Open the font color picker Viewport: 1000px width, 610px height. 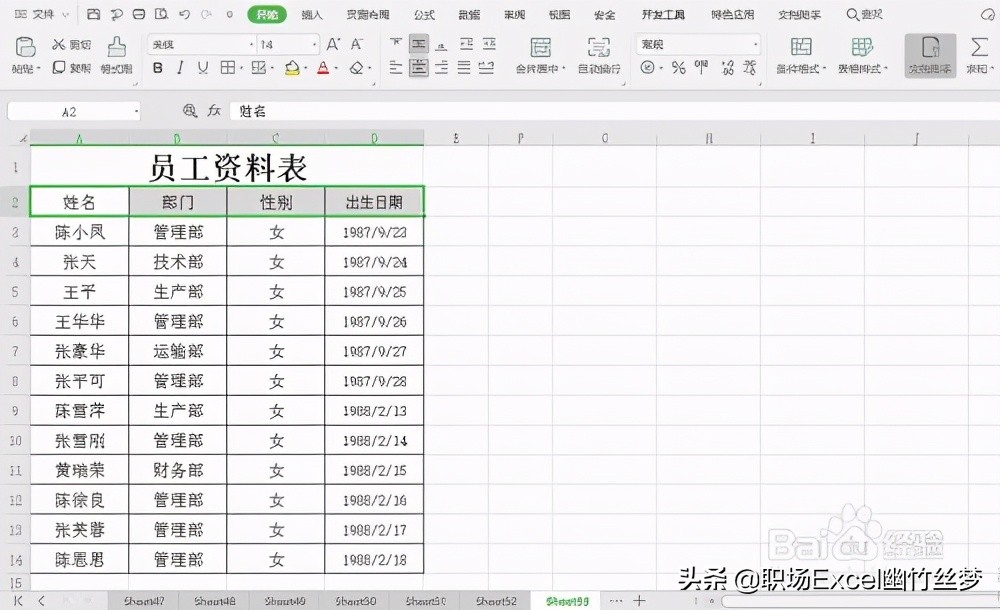pos(323,68)
